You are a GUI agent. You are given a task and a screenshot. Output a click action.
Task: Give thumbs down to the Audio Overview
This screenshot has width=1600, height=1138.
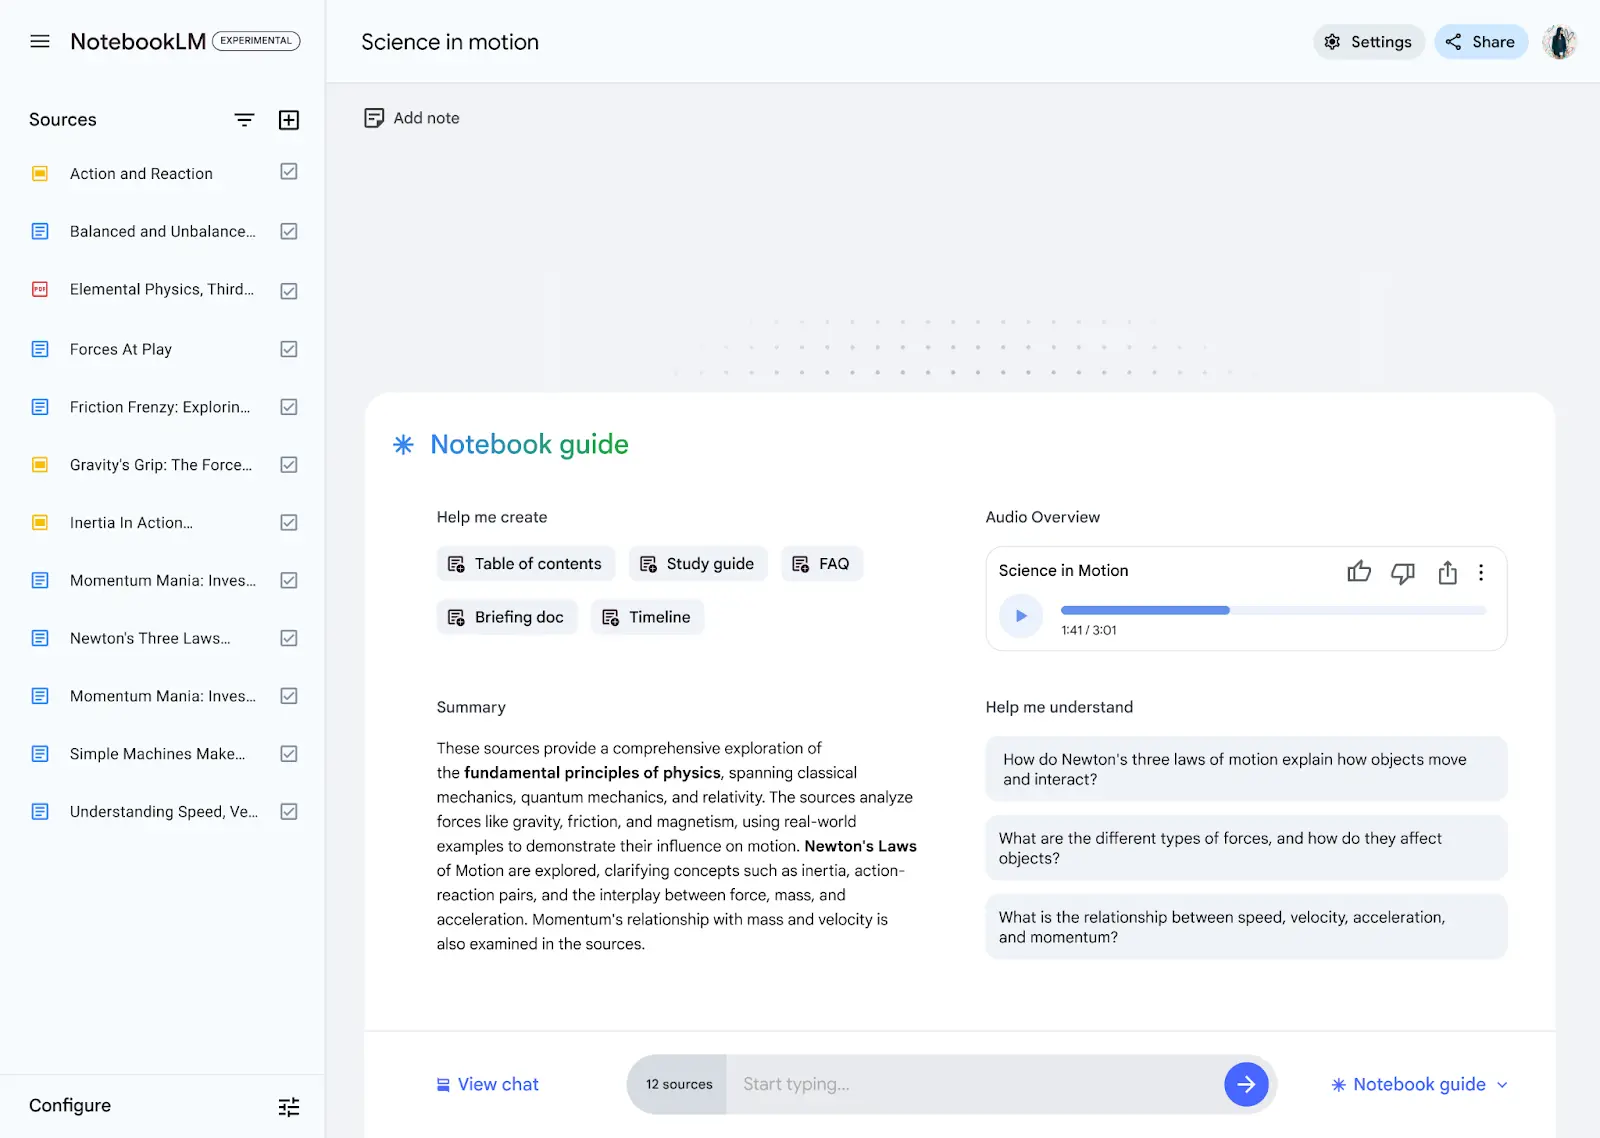[x=1403, y=572]
